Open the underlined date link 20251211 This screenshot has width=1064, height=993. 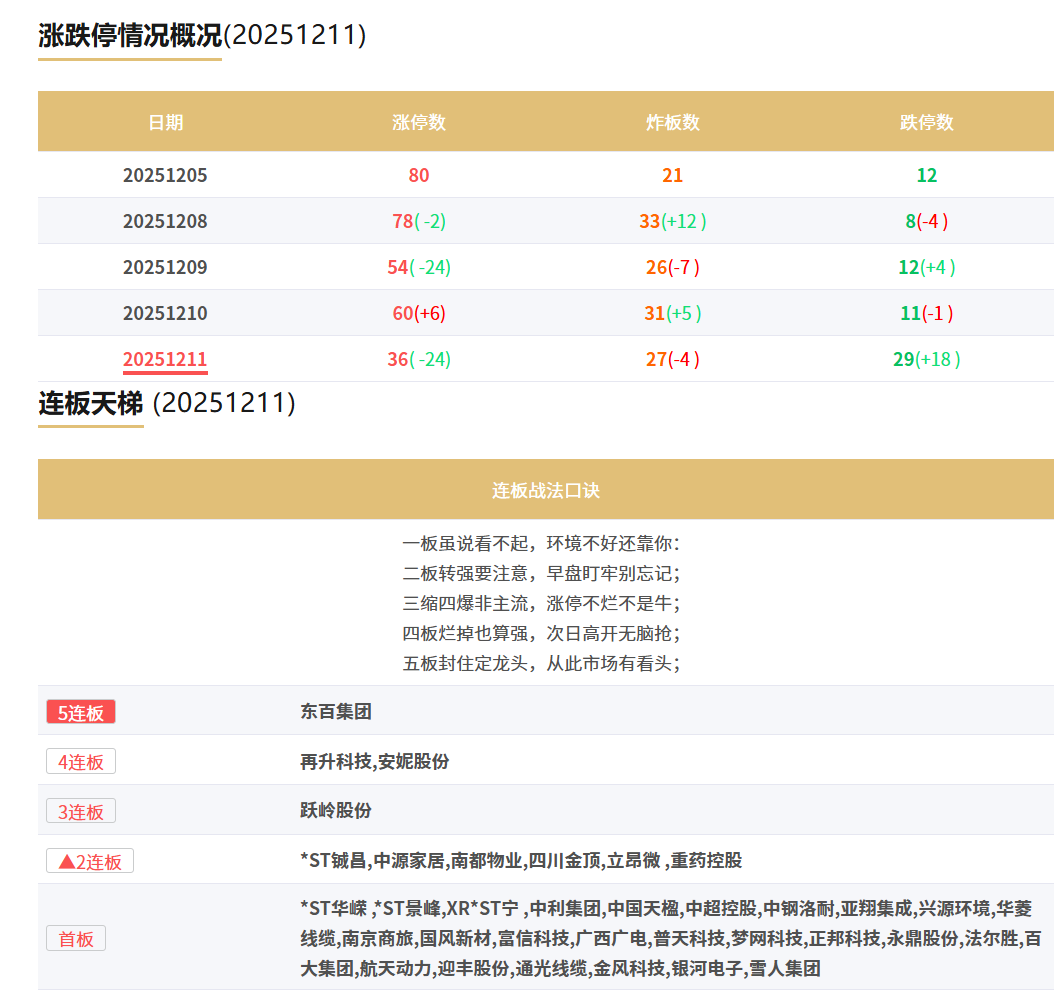click(165, 358)
